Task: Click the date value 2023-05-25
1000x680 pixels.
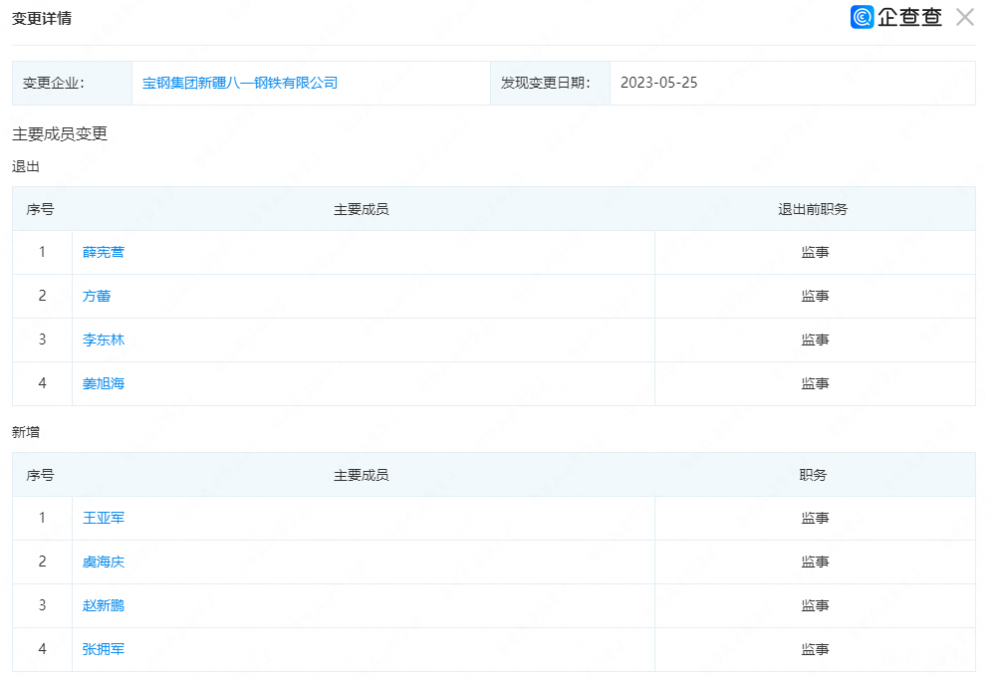Action: tap(659, 83)
